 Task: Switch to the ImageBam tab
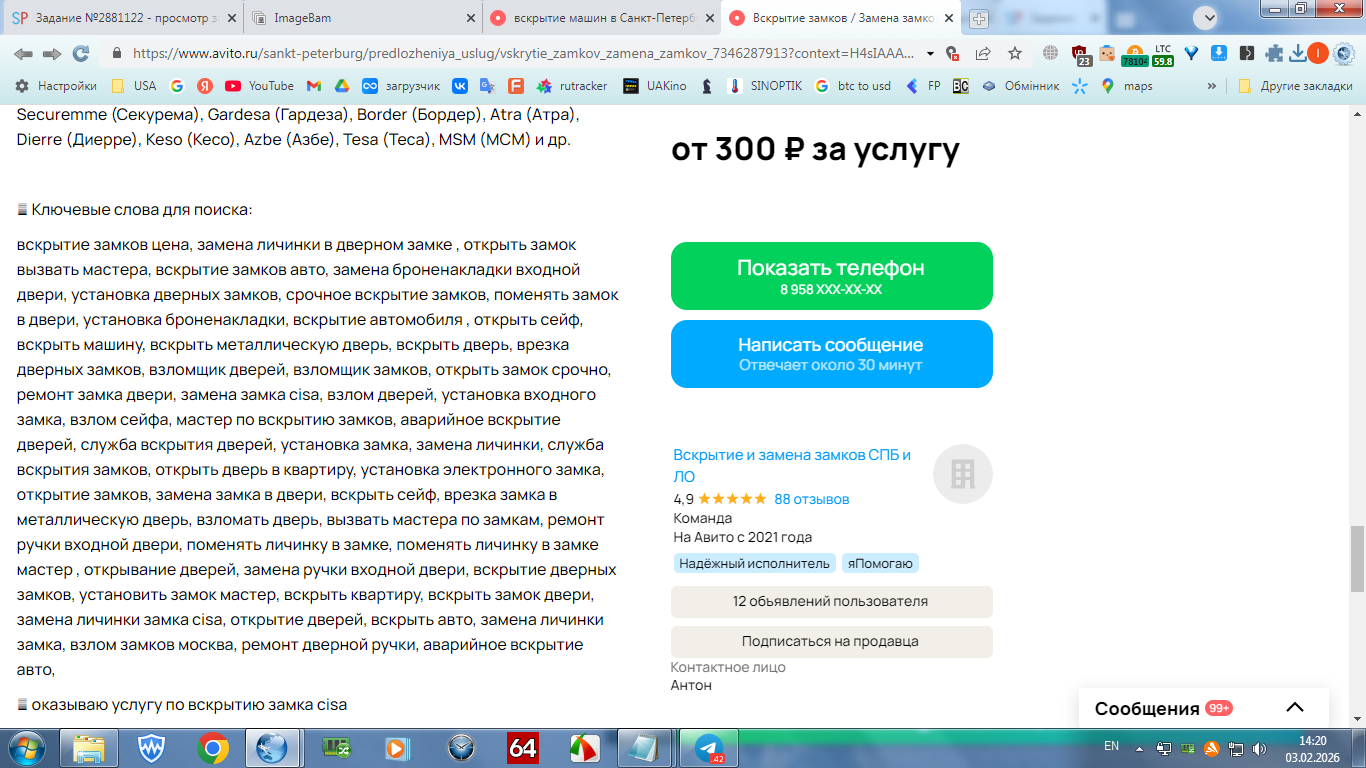pos(362,18)
